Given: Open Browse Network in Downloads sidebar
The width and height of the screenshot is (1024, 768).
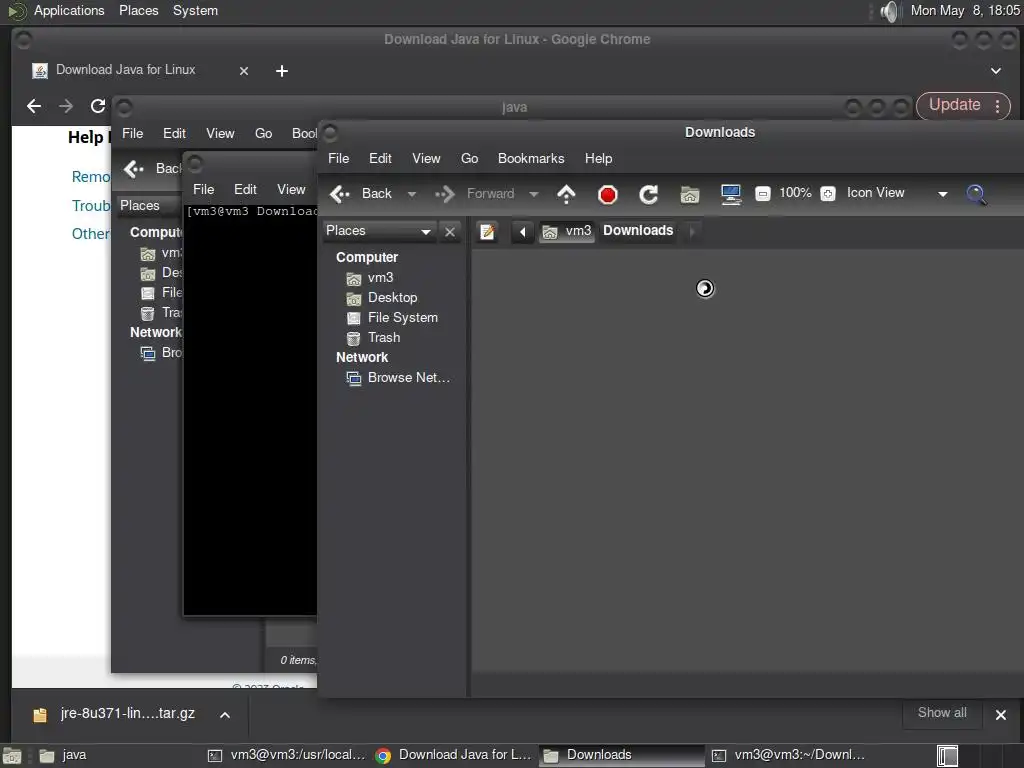Looking at the screenshot, I should pos(408,377).
